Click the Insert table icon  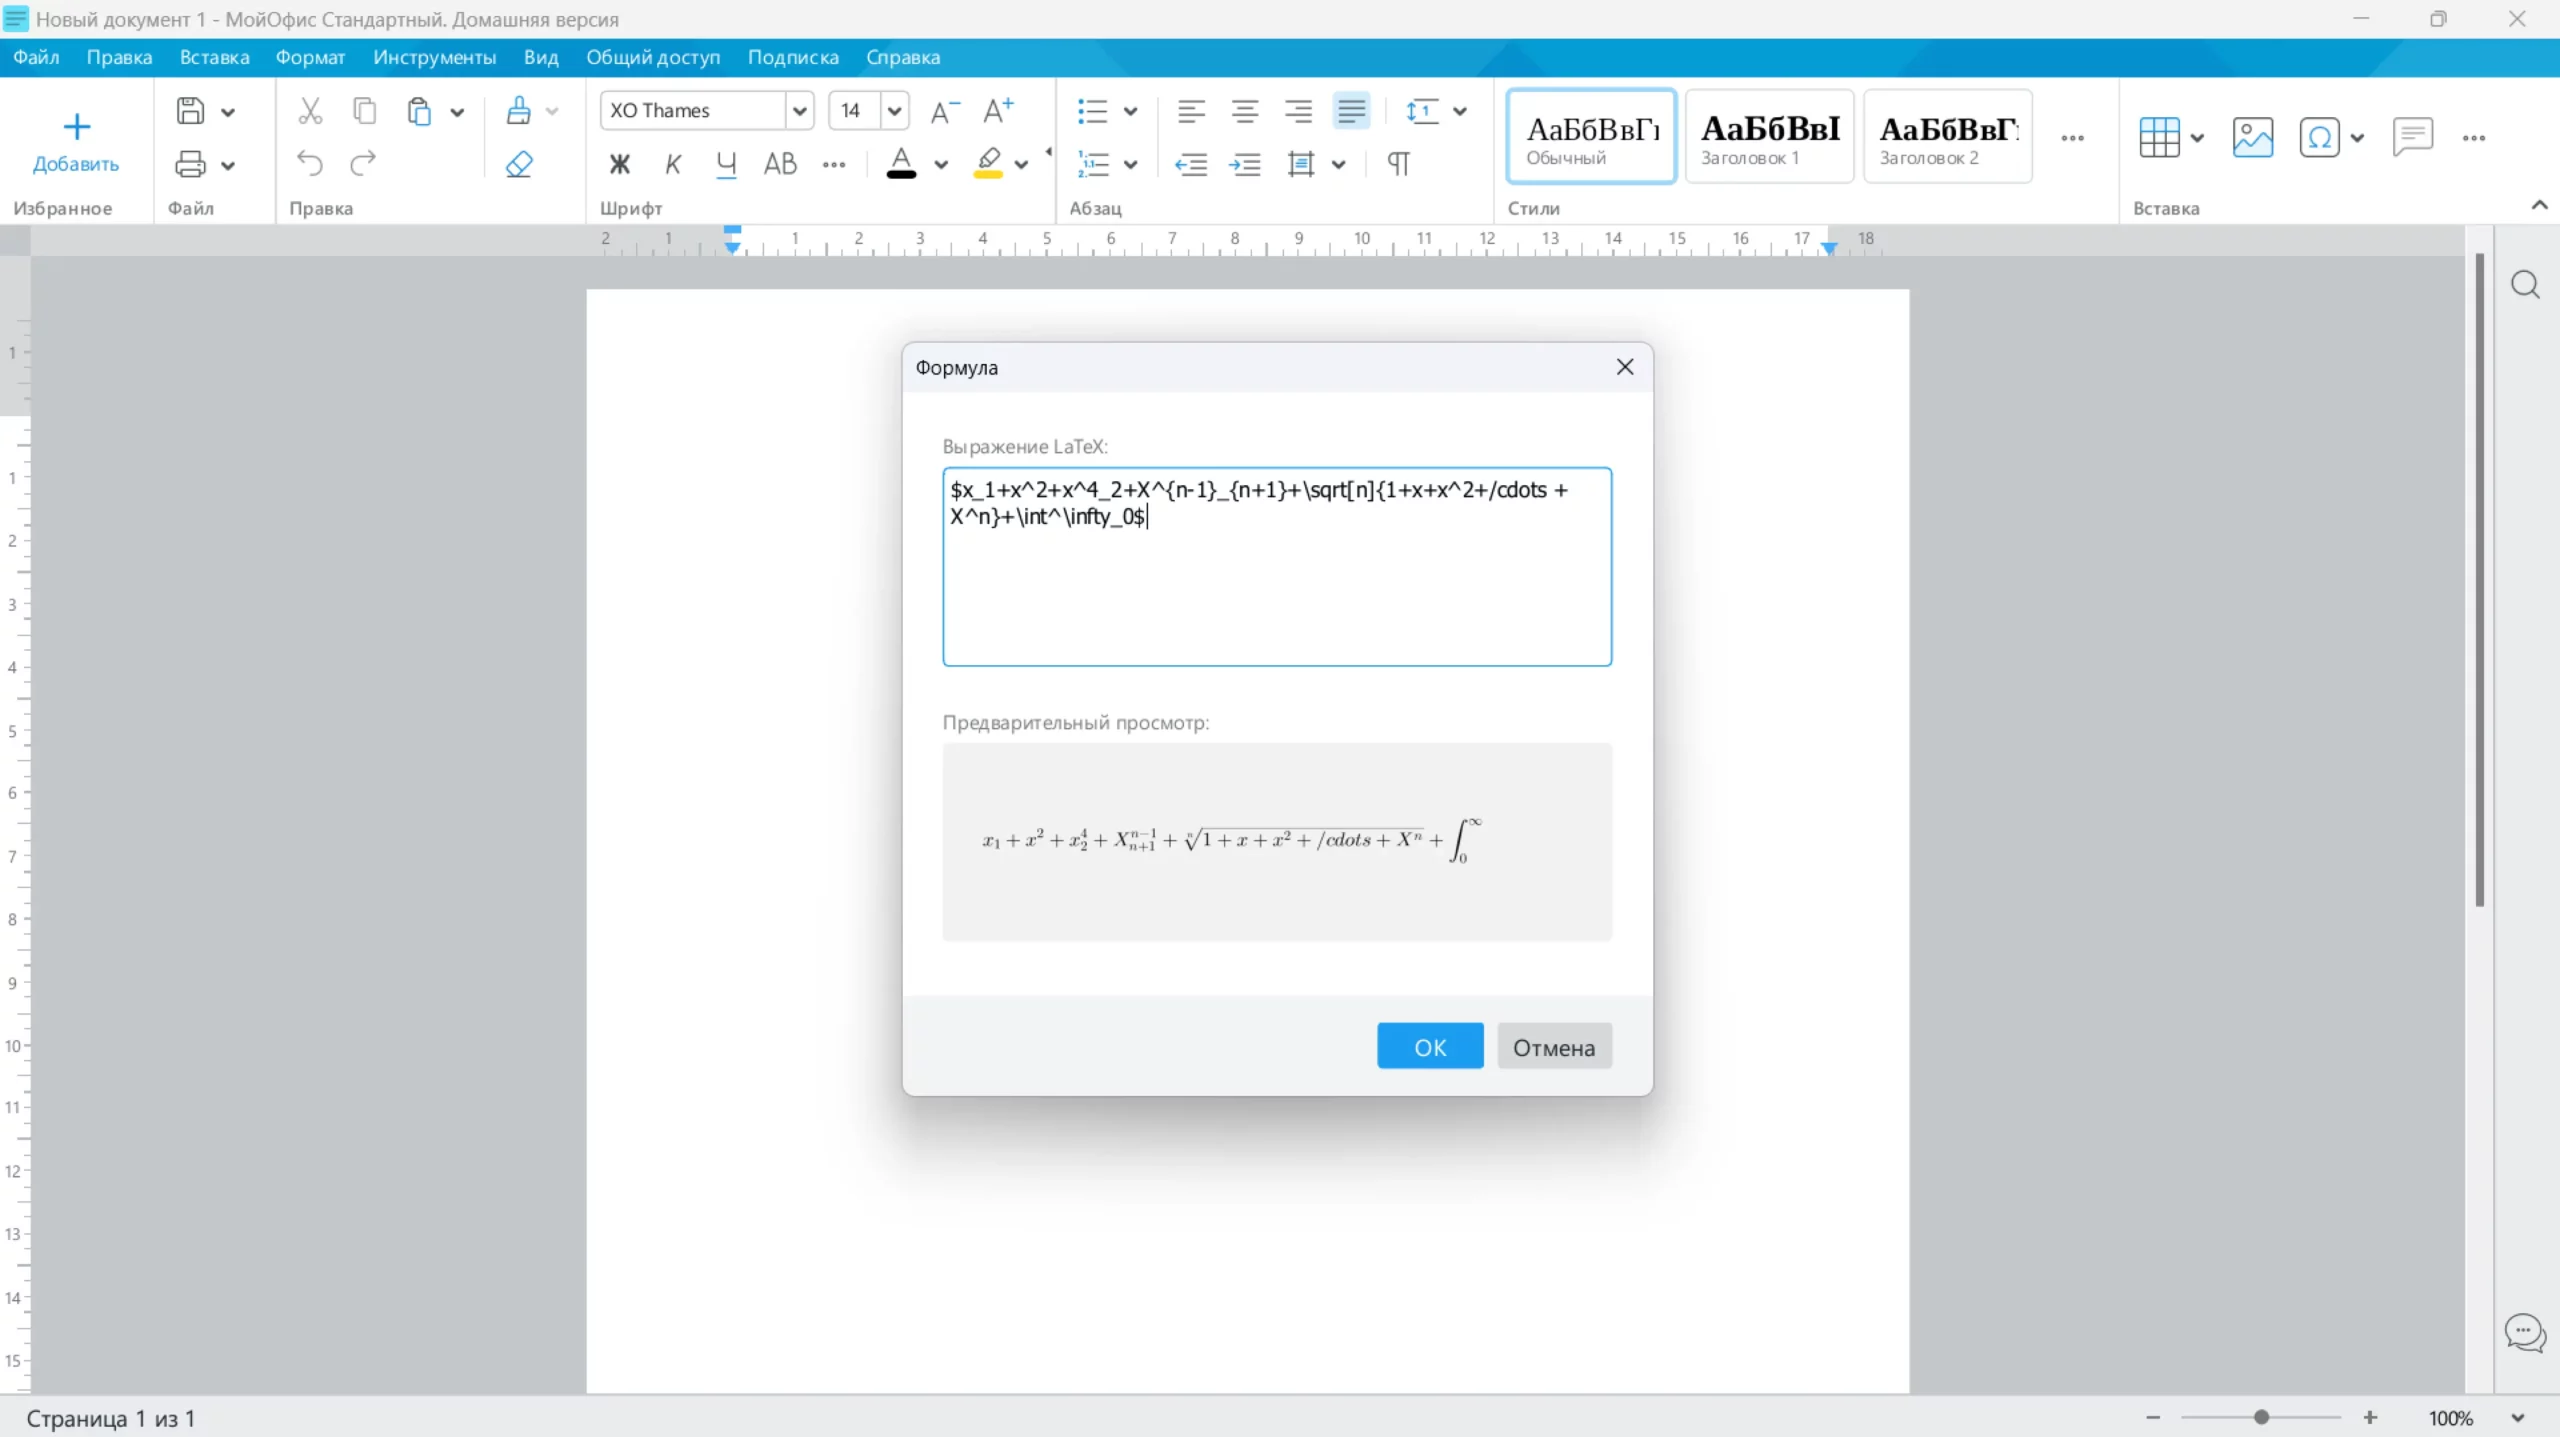[x=2158, y=137]
